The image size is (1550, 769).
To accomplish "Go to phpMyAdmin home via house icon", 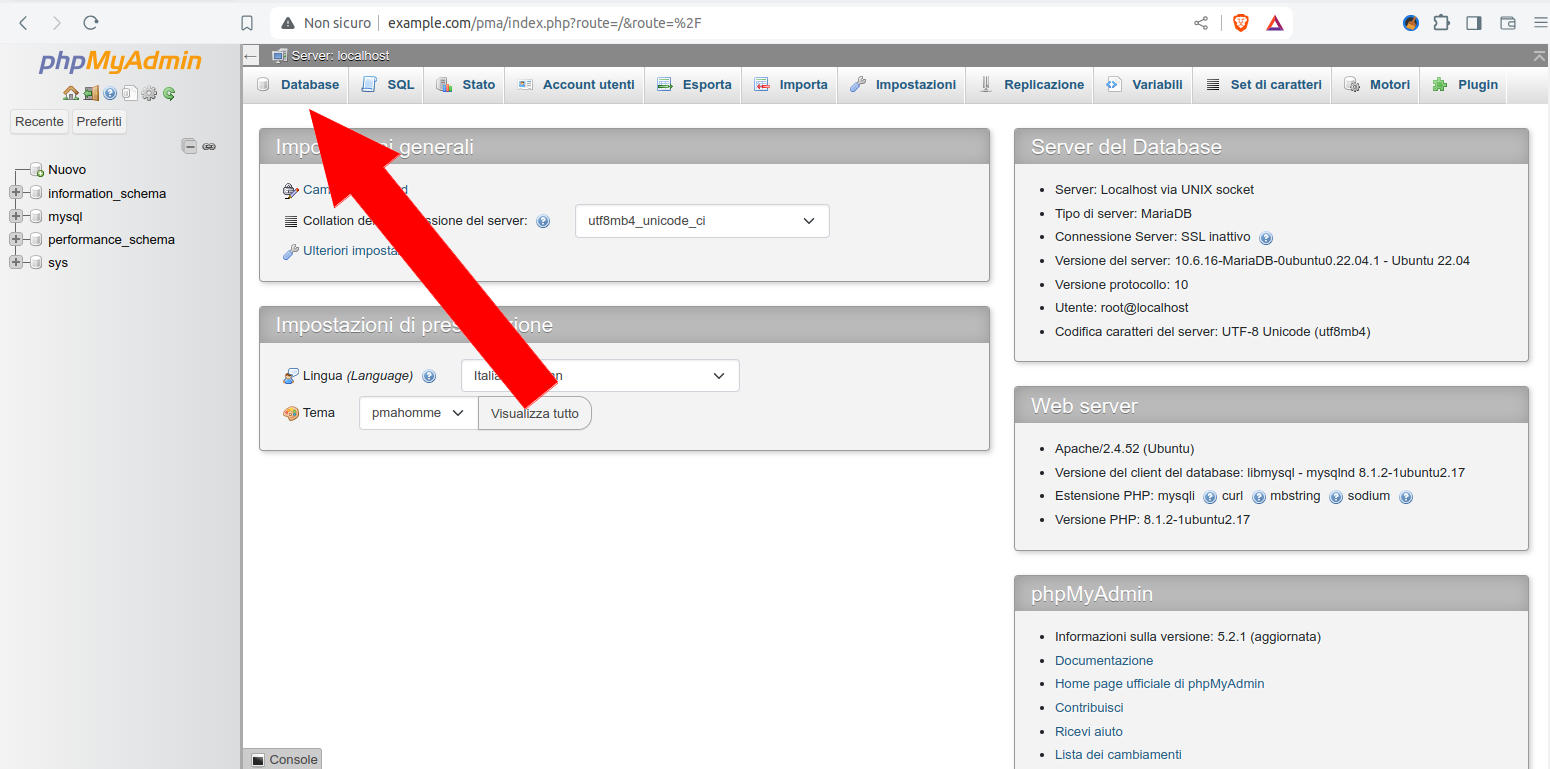I will (x=70, y=93).
